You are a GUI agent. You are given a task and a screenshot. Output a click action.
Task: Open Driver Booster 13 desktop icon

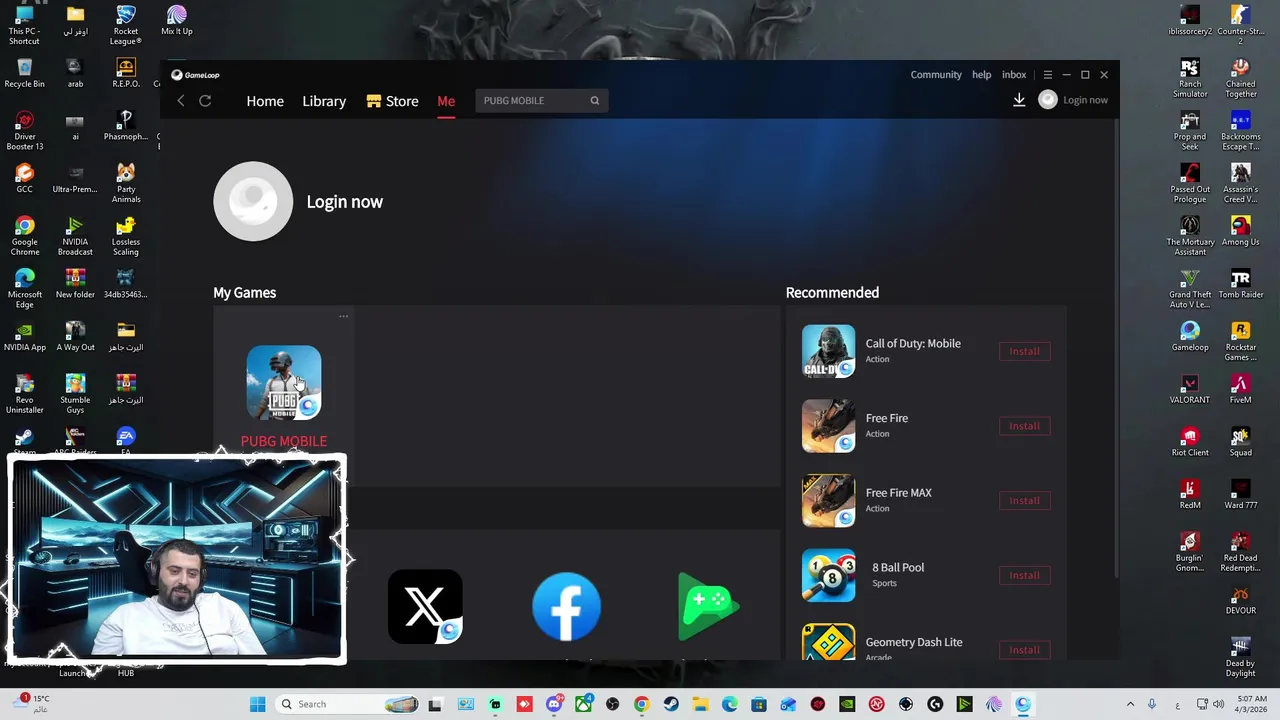pos(25,131)
